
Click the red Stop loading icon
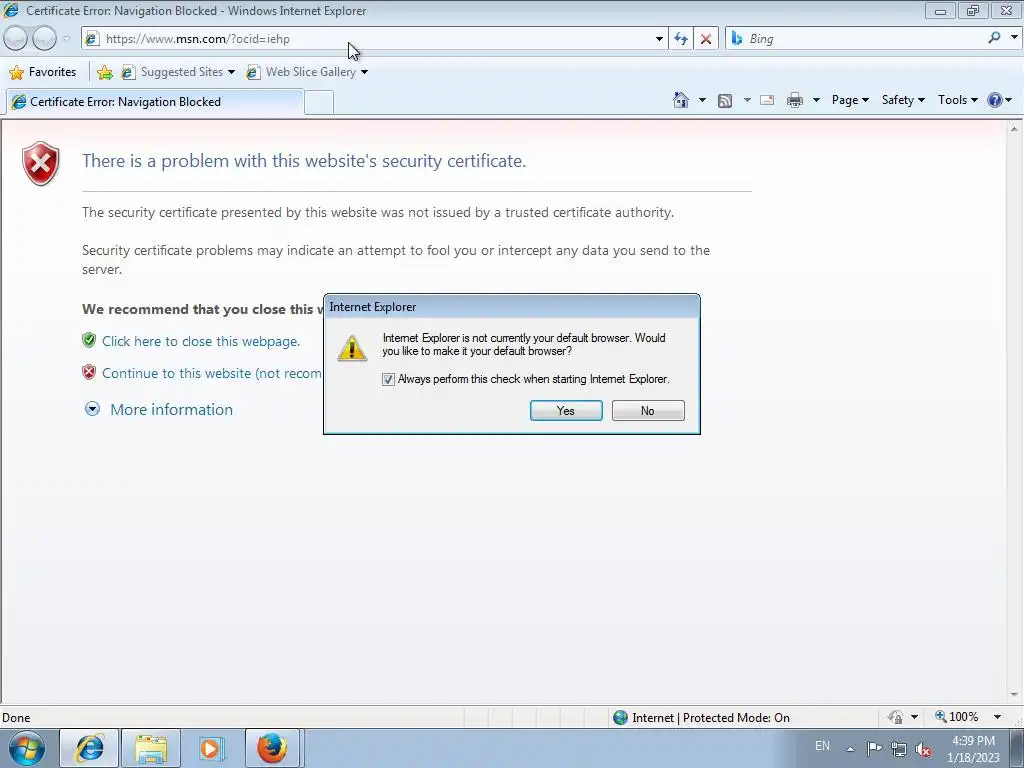point(706,39)
